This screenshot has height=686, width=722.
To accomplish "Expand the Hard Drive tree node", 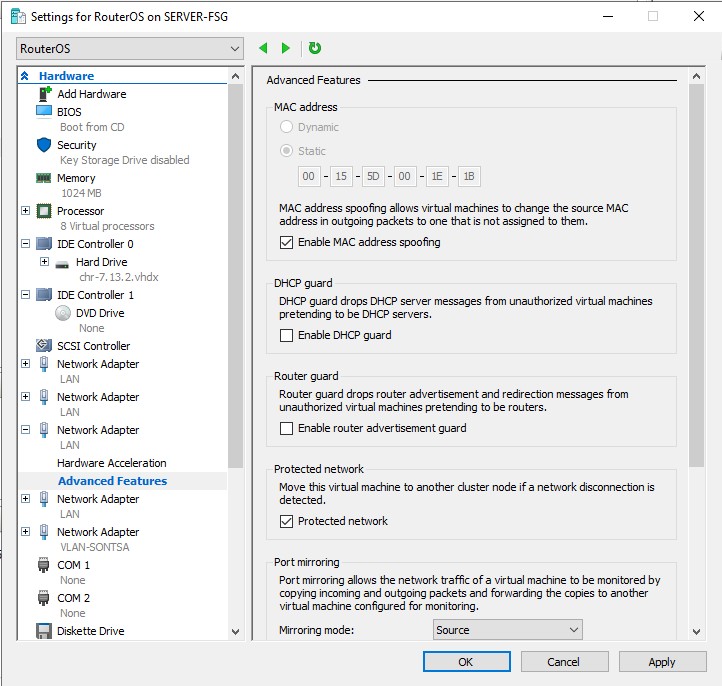I will (44, 262).
